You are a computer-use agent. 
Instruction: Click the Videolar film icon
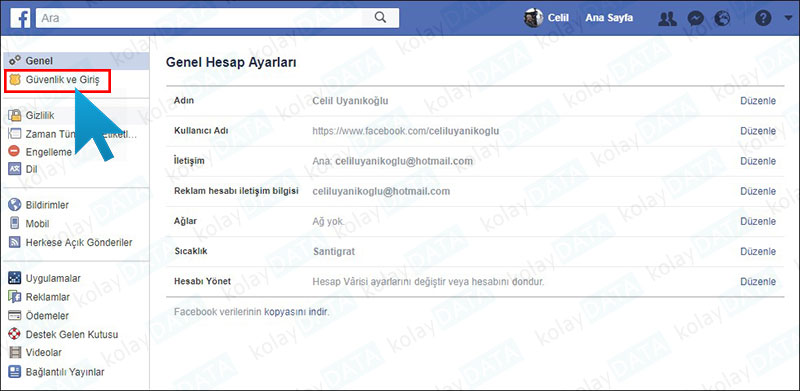[x=15, y=353]
